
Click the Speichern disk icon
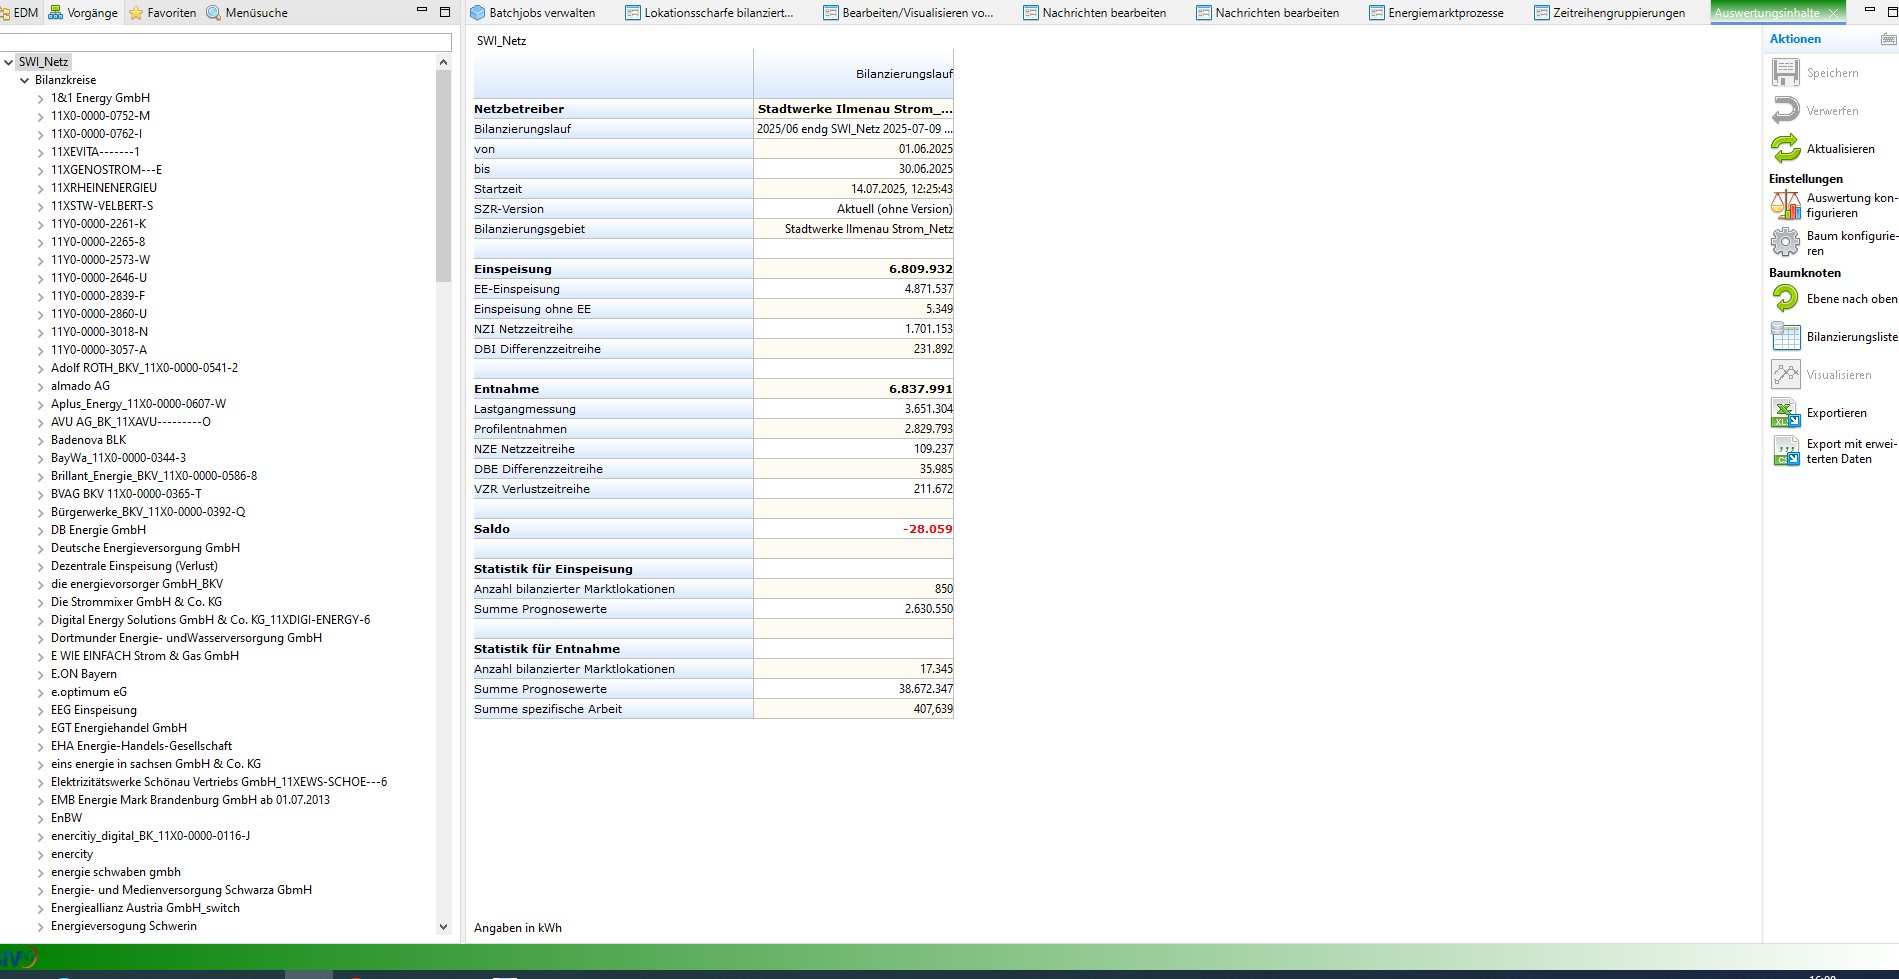(1785, 73)
